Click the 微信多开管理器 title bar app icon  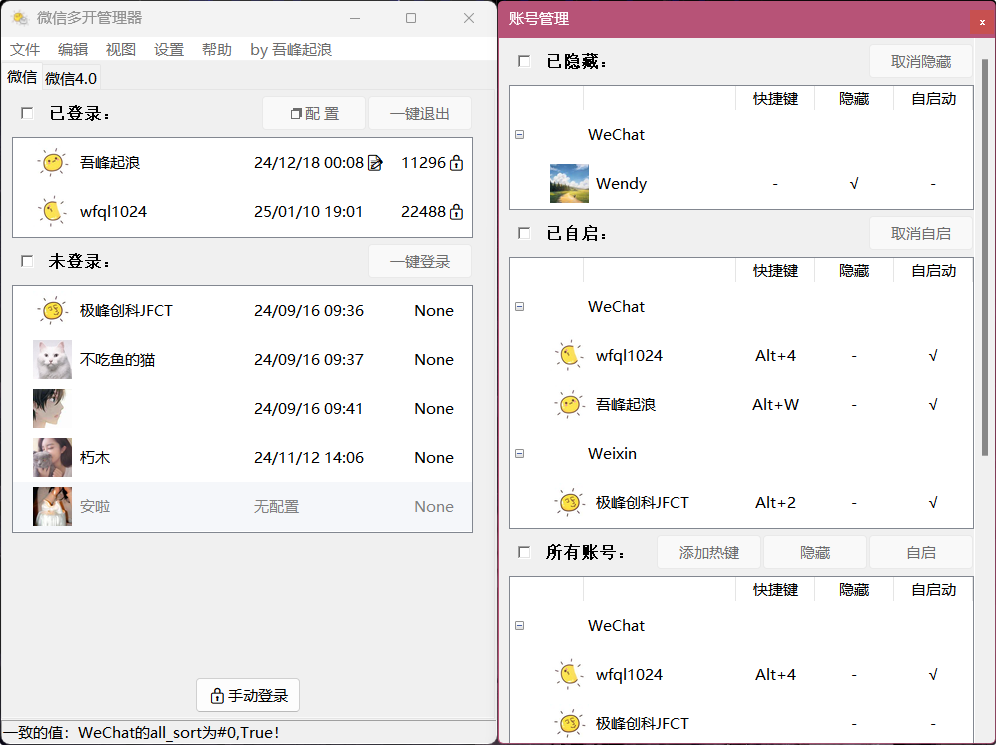(x=20, y=18)
